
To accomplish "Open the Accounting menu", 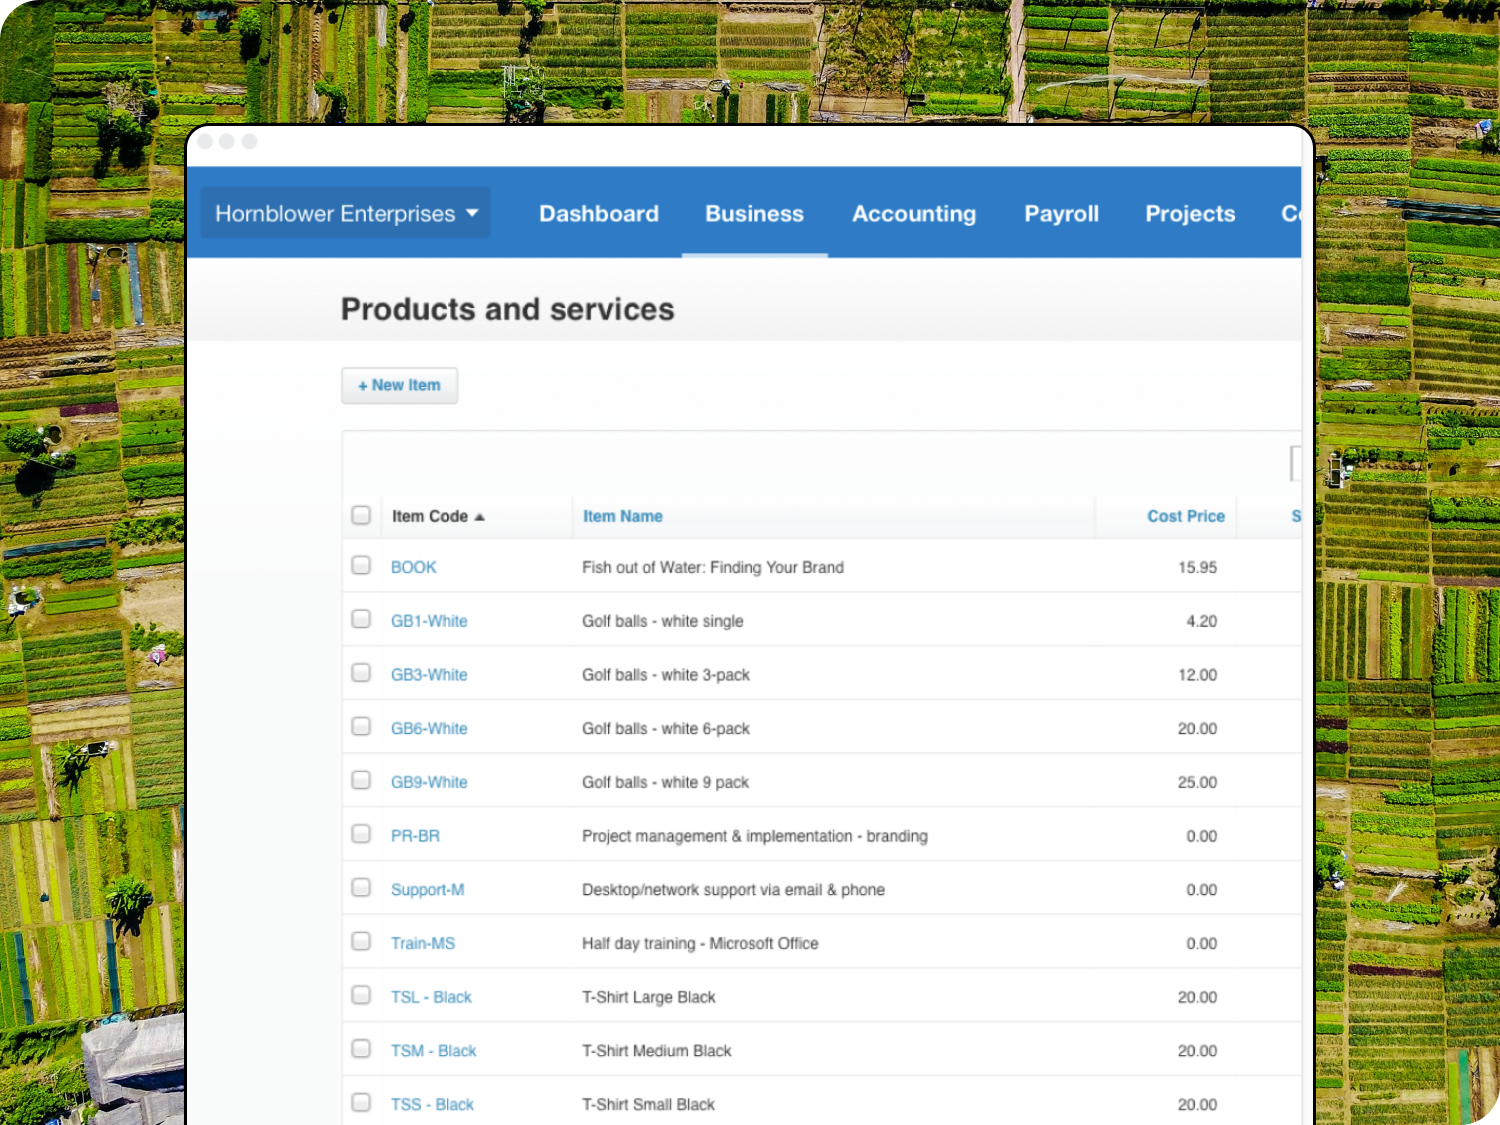I will (x=914, y=213).
